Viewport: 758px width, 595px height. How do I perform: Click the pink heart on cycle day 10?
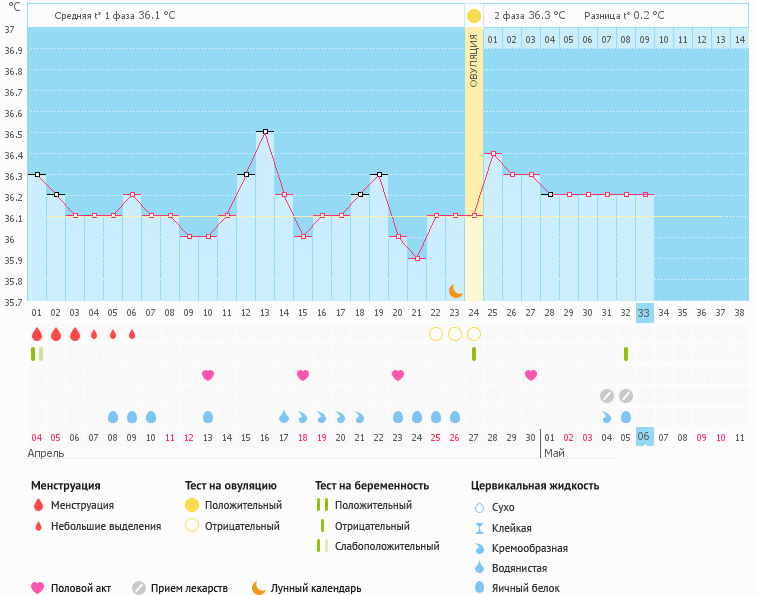click(x=208, y=375)
